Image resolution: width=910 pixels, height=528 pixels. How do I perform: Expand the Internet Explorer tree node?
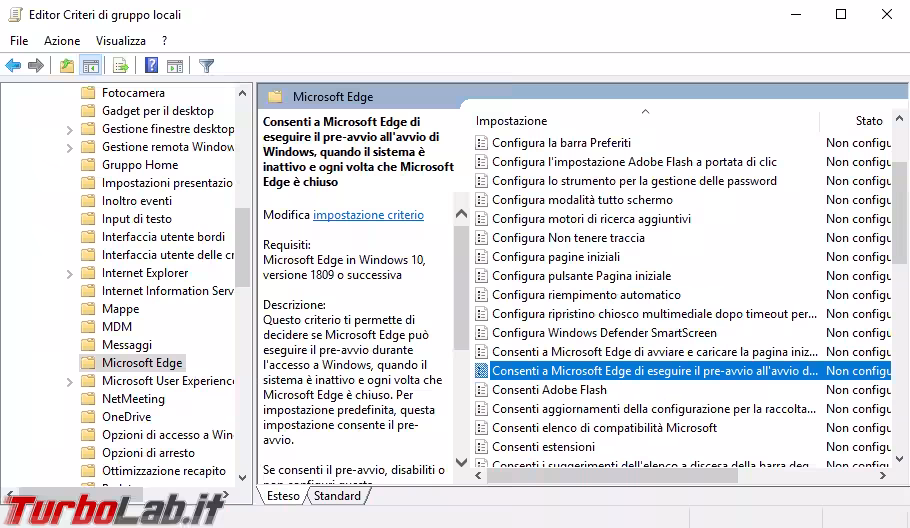click(69, 273)
